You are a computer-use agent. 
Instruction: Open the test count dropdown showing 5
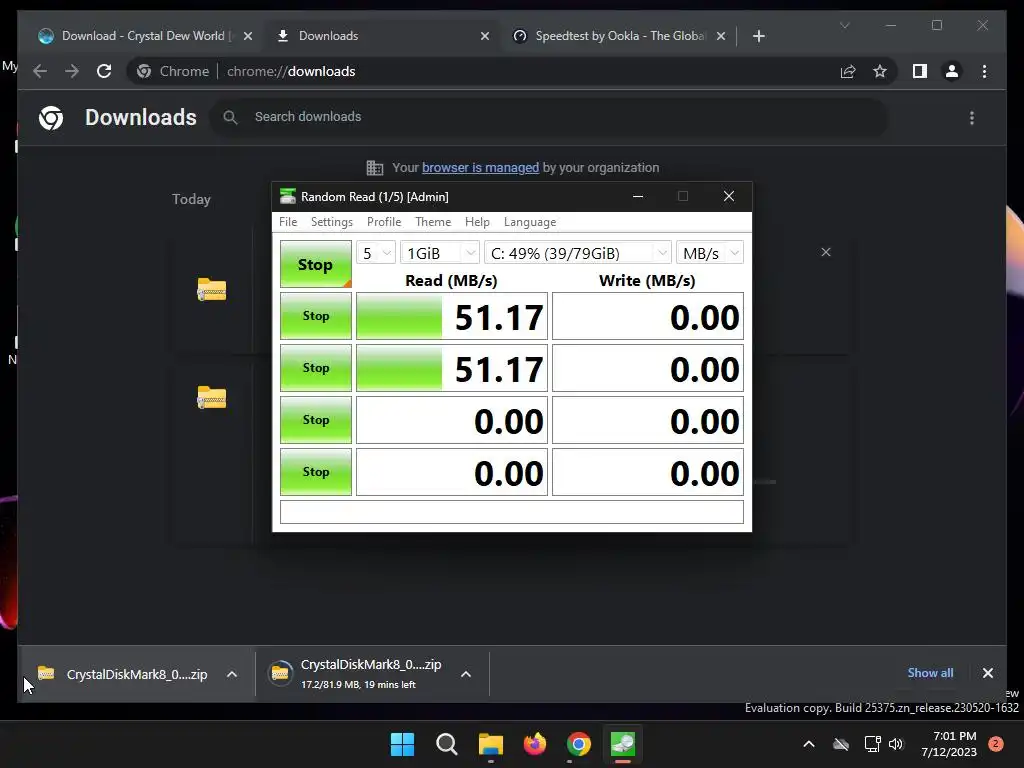pos(376,253)
